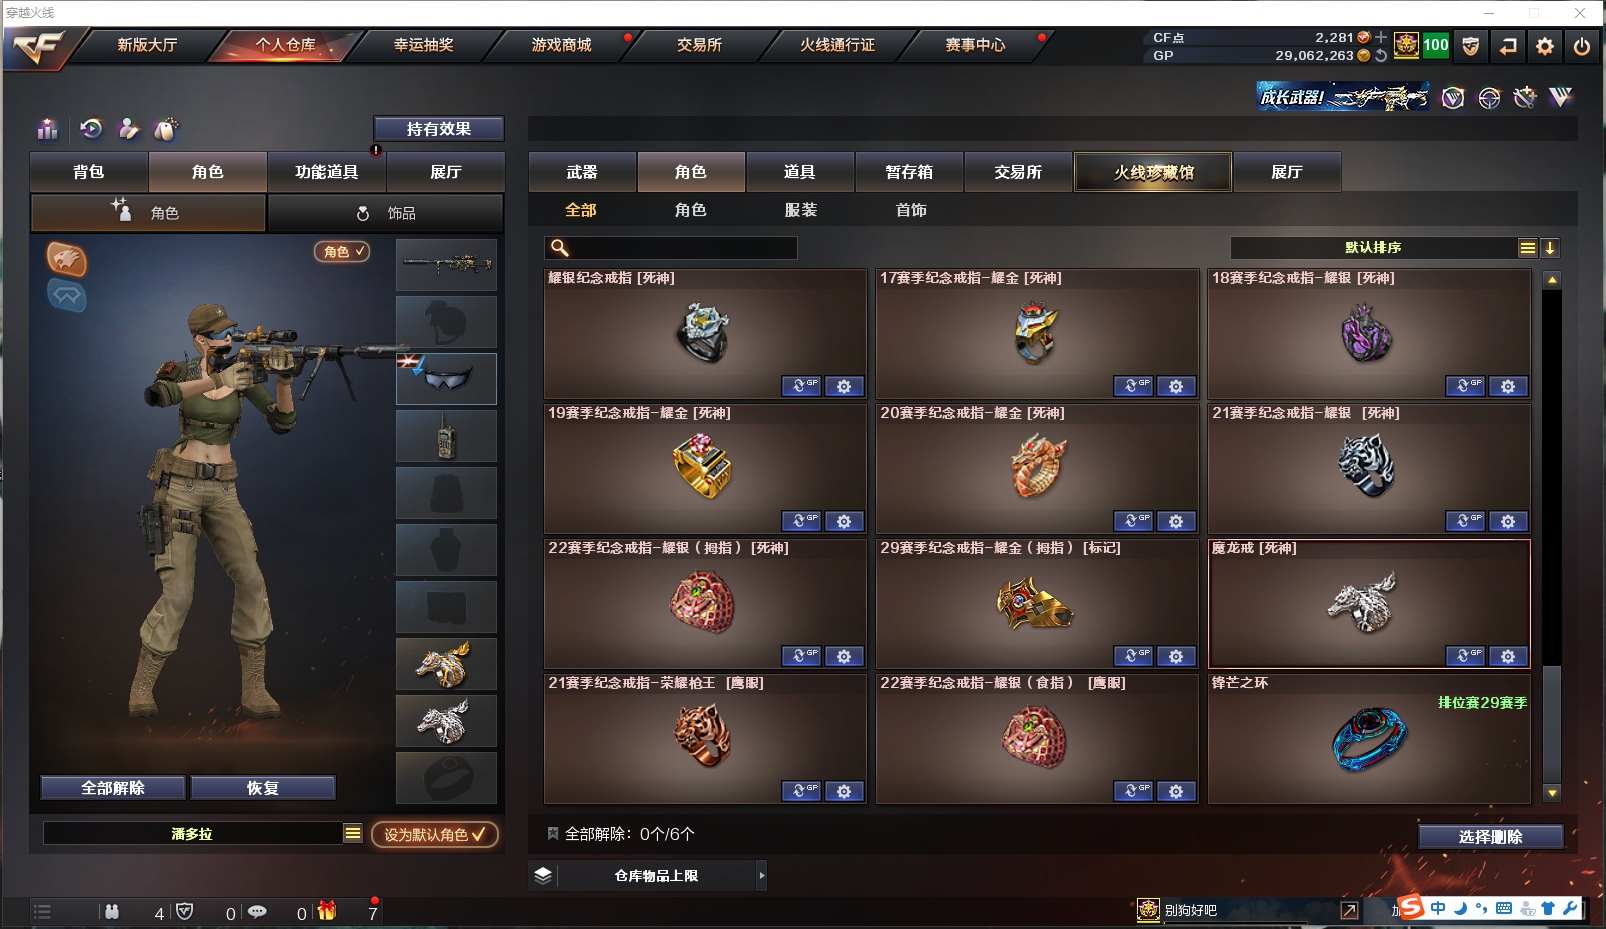The image size is (1606, 929).
Task: Click the item list scrollbar down arrow
Action: point(1552,793)
